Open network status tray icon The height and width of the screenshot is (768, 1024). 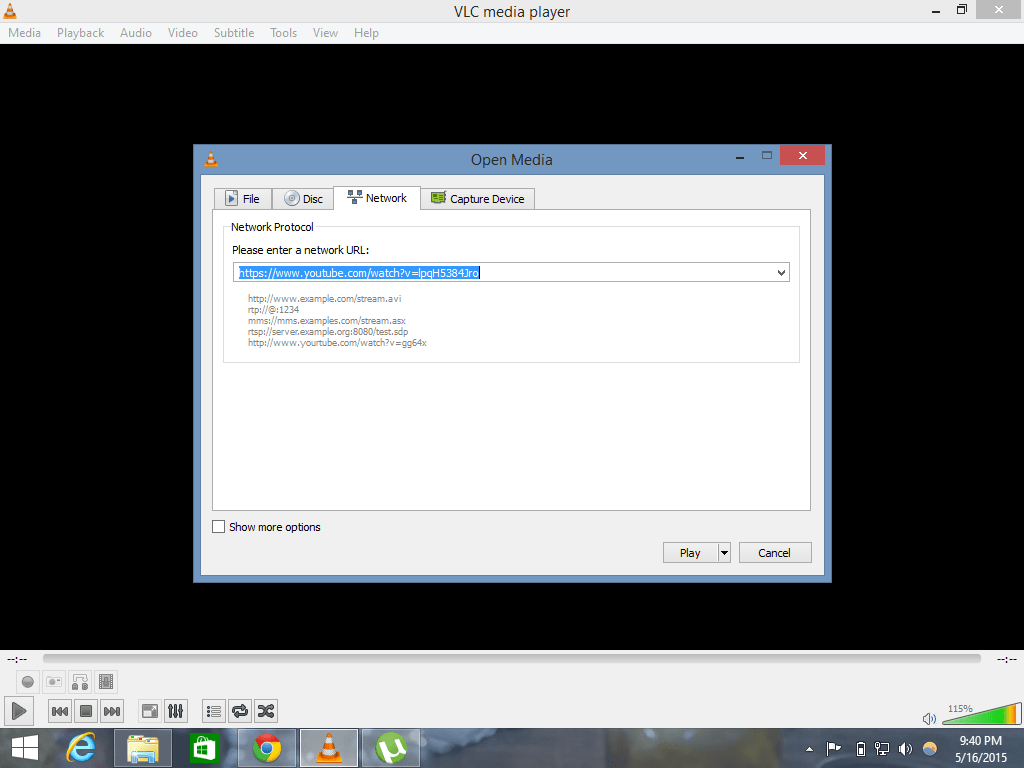[882, 748]
